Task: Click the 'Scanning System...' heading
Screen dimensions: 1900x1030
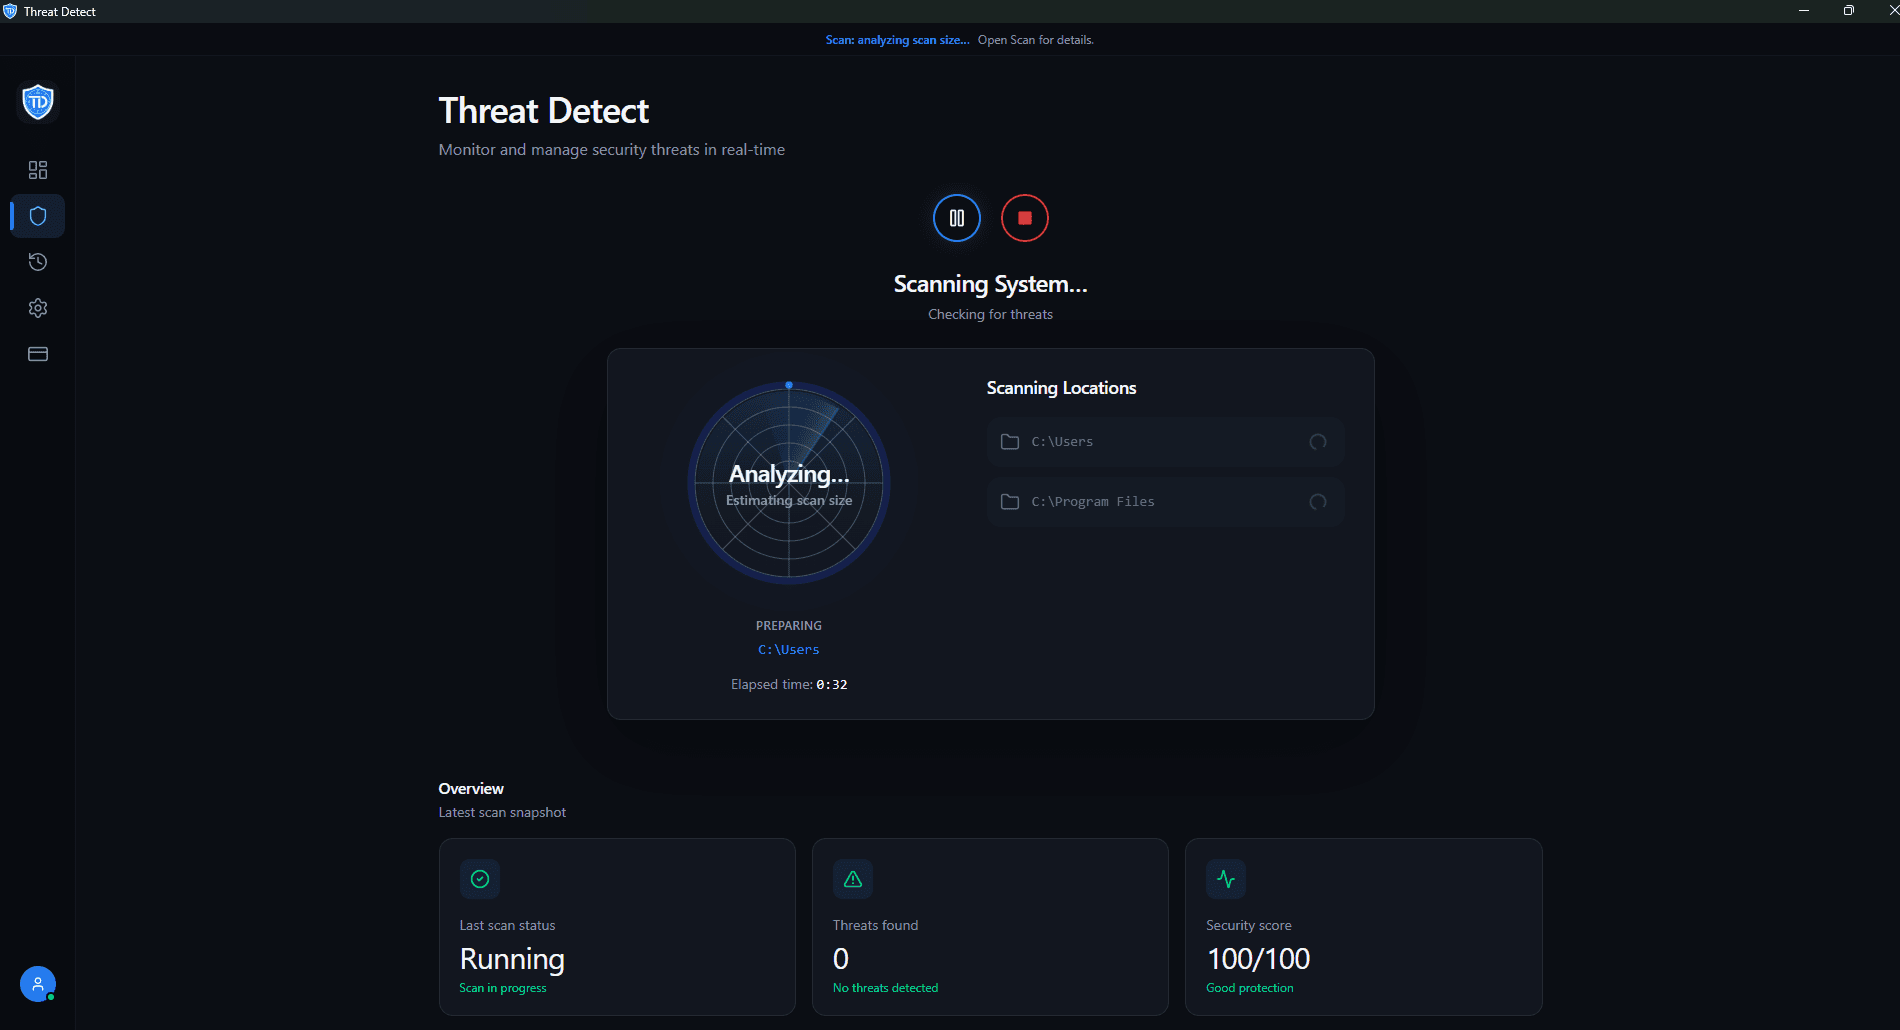Action: 990,284
